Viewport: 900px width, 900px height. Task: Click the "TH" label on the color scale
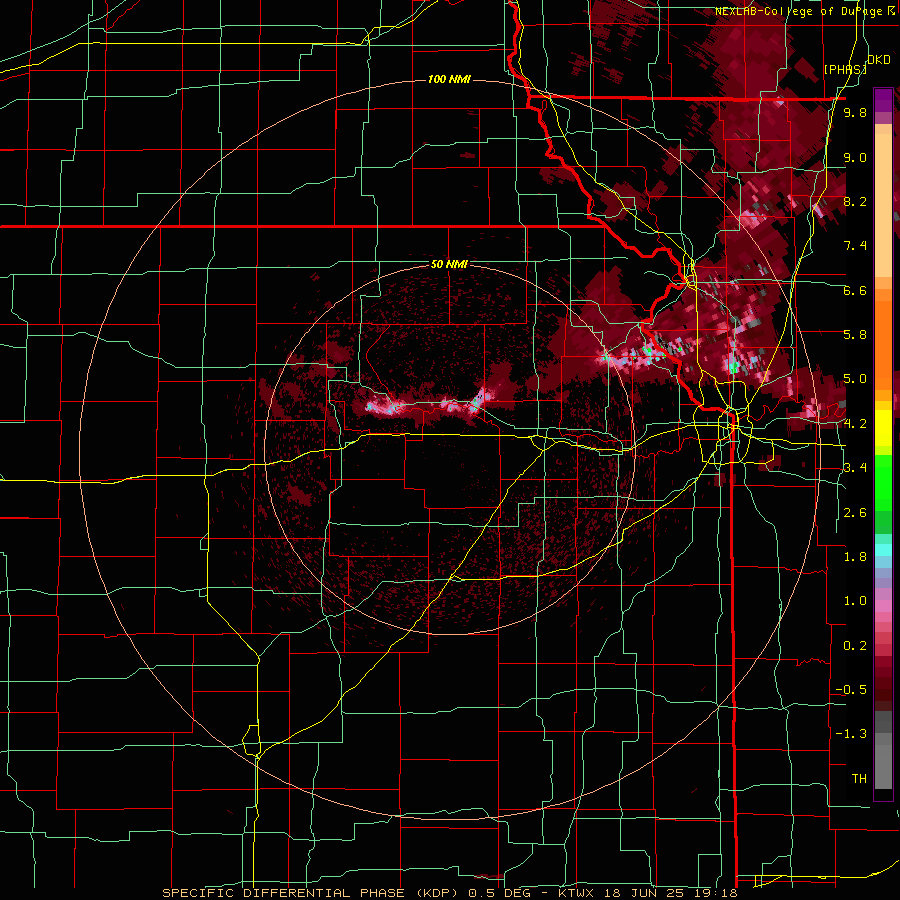pos(859,779)
